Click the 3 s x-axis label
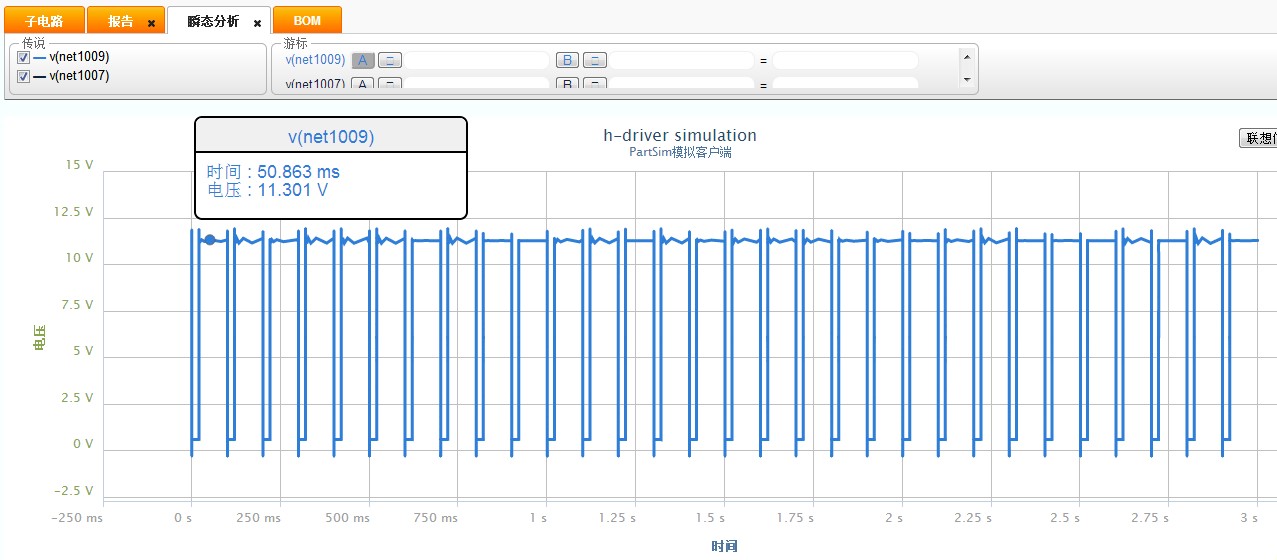 click(1248, 518)
